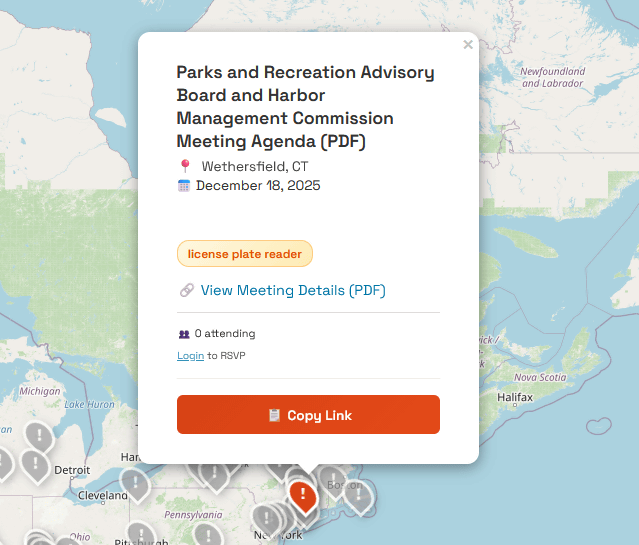Image resolution: width=639 pixels, height=545 pixels.
Task: Select the gray marker over New York
Action: coord(266,518)
